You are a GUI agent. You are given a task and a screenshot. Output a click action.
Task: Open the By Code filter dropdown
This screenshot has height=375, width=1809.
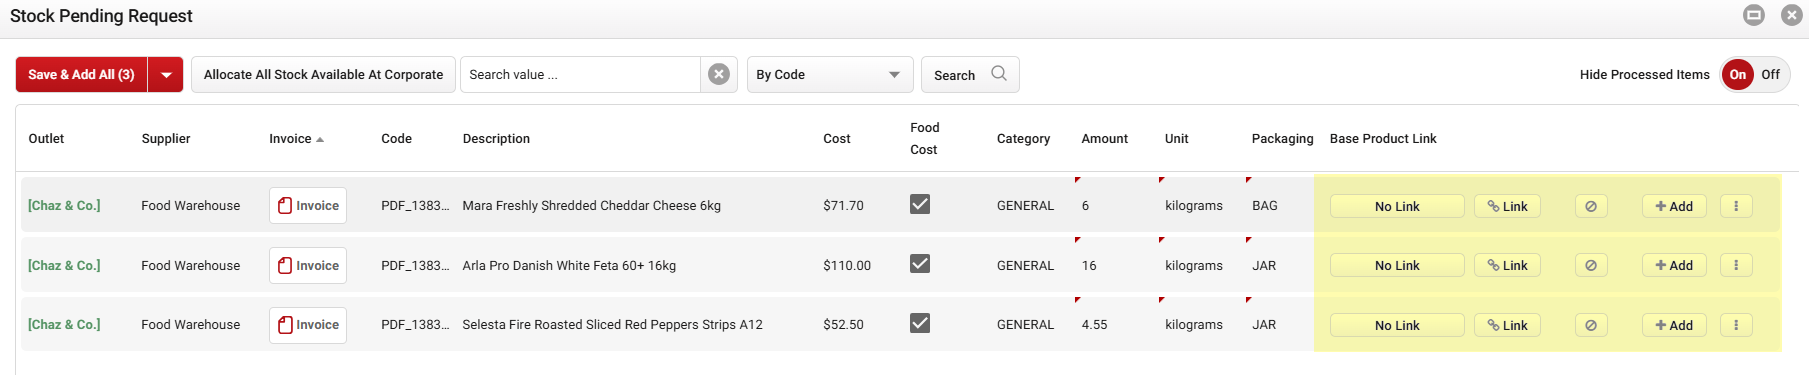(830, 75)
